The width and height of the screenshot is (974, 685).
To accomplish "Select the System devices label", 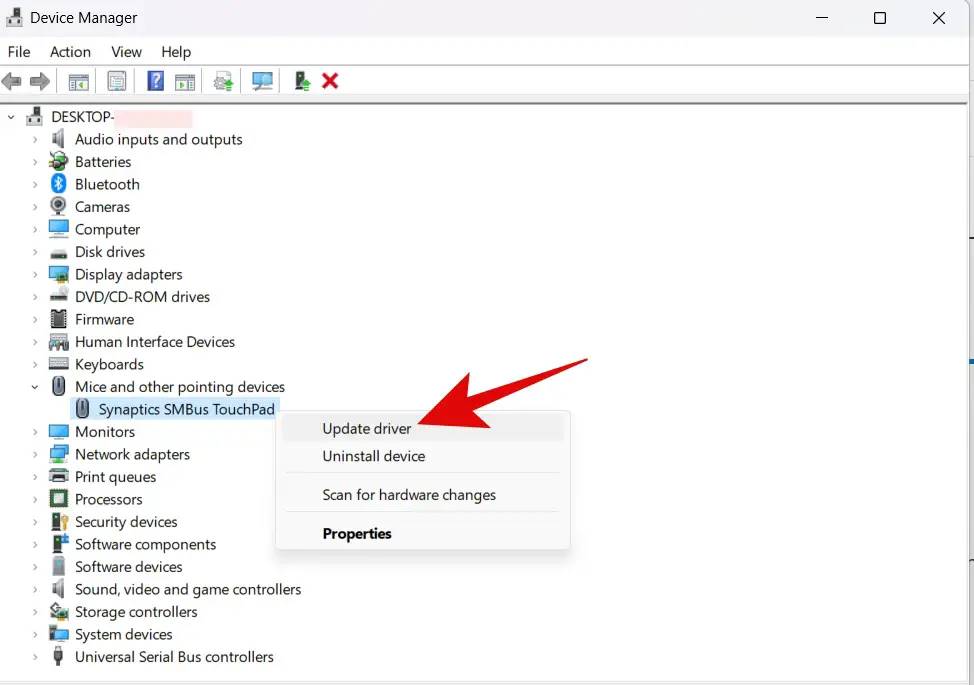I will [124, 634].
